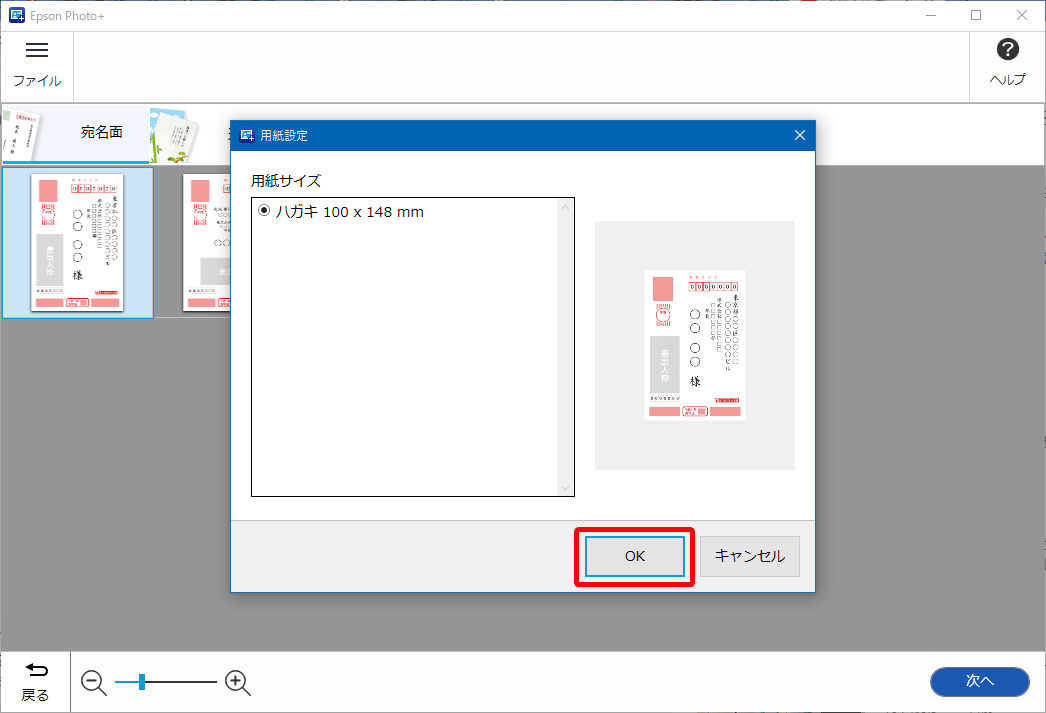This screenshot has width=1046, height=713.
Task: Select the second postcard template thumbnail
Action: coord(207,242)
